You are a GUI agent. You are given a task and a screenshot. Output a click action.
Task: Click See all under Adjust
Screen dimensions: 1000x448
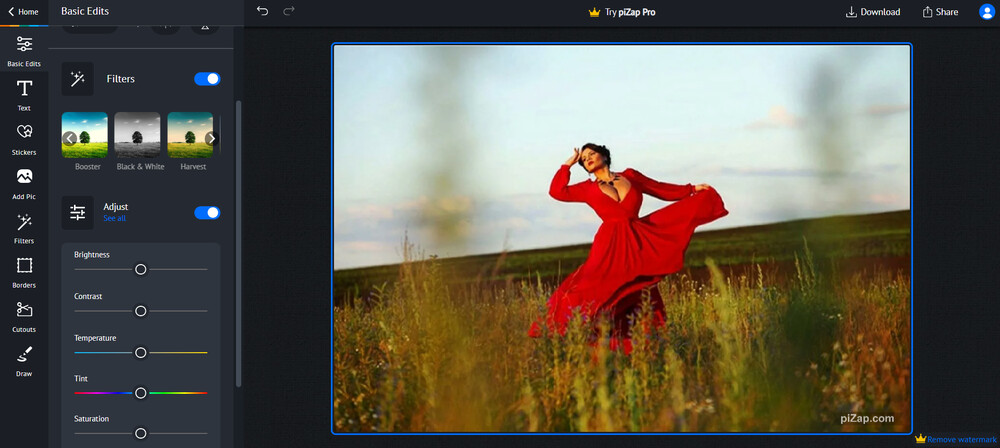tap(115, 218)
